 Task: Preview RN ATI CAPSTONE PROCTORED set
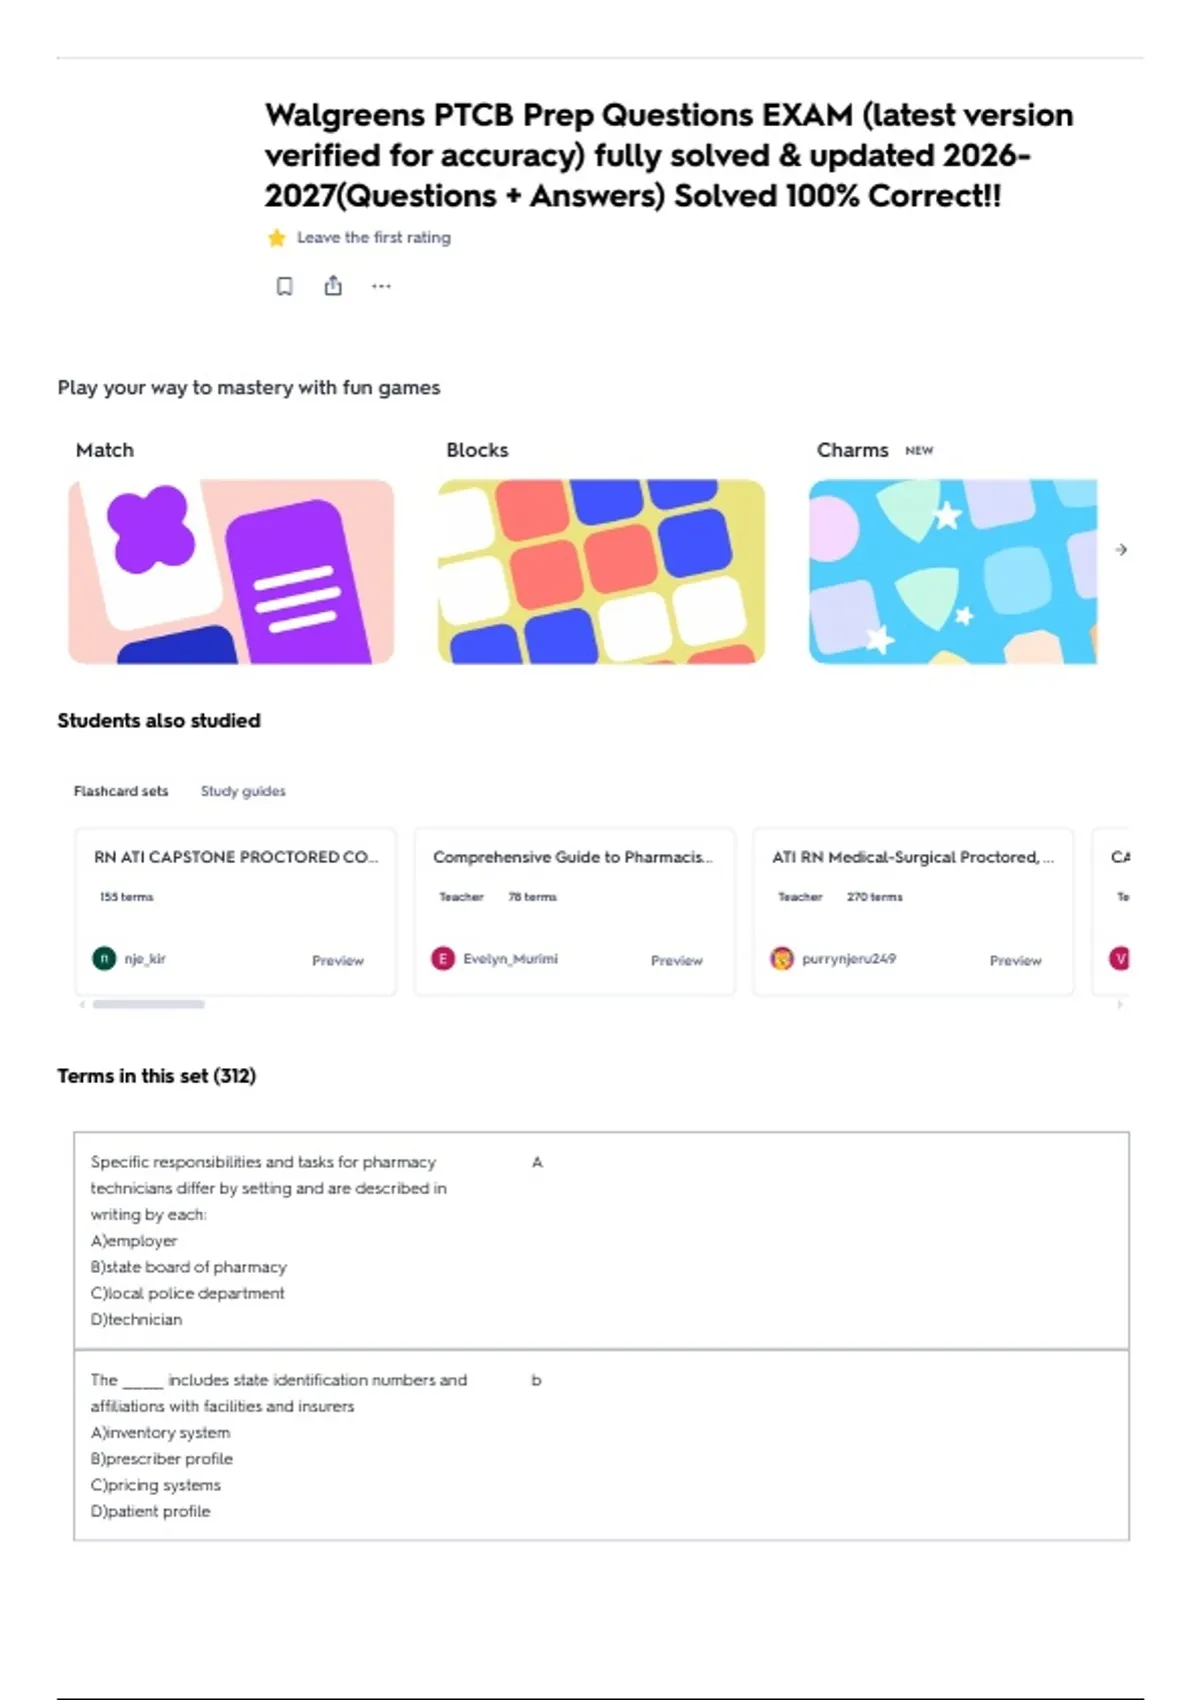pos(338,960)
